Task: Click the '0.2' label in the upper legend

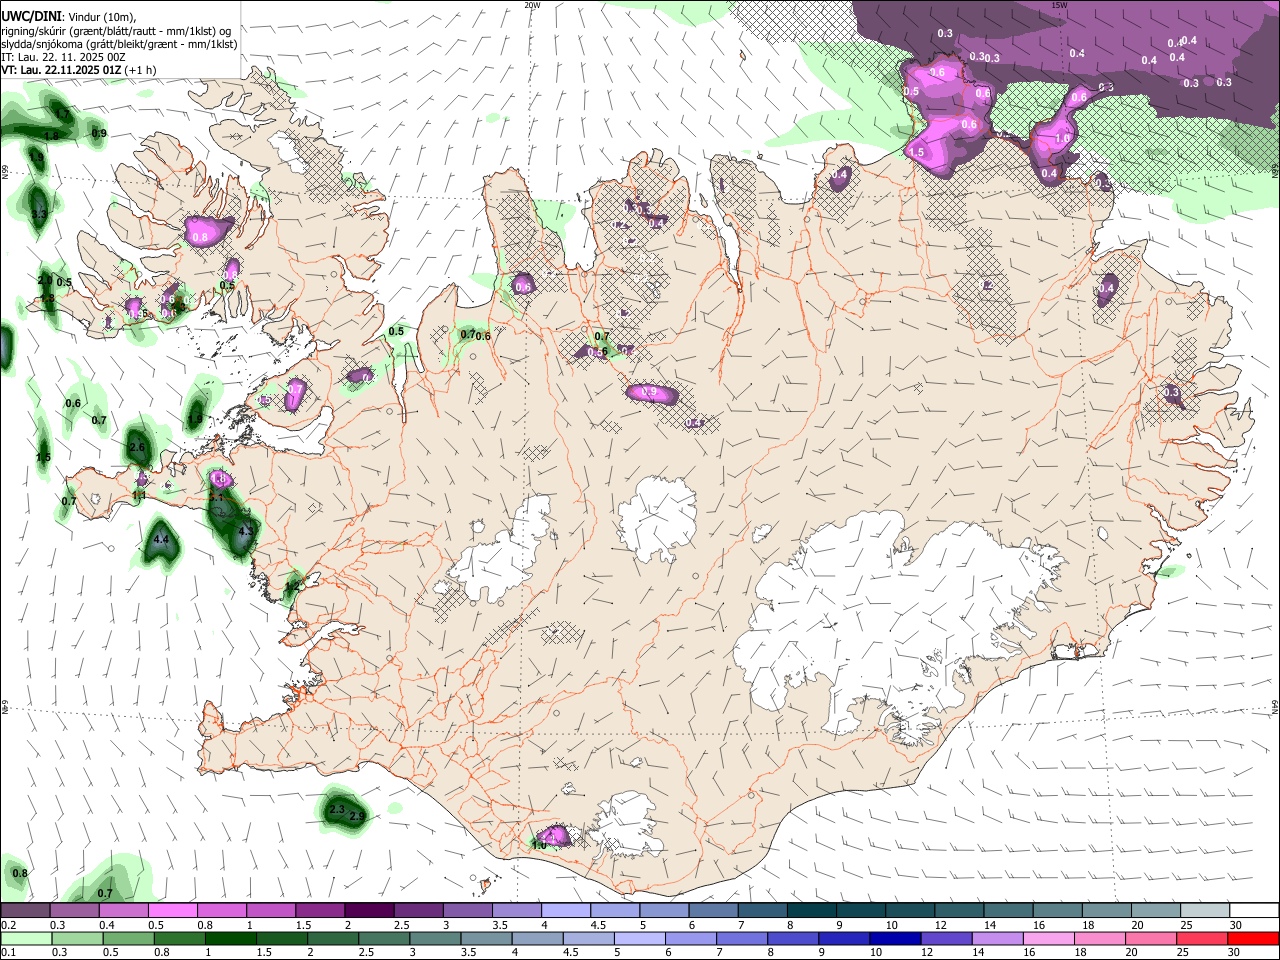Action: point(8,925)
